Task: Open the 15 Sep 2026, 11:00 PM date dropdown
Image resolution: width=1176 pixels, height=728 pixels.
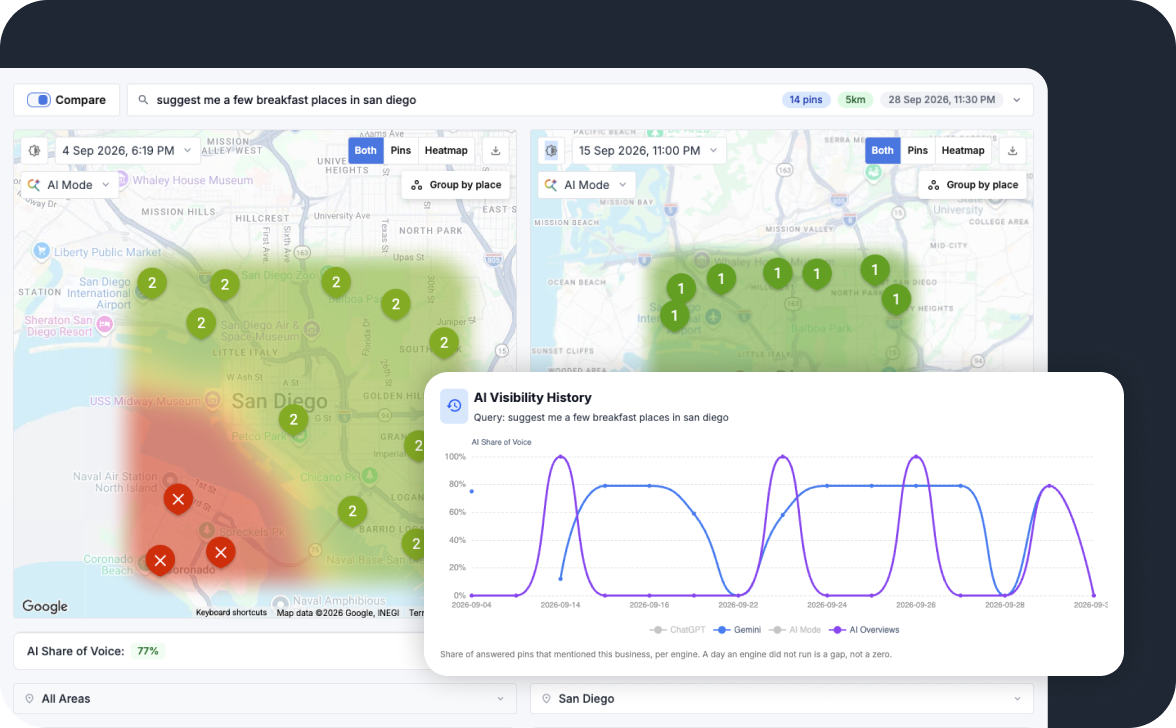Action: click(x=649, y=151)
